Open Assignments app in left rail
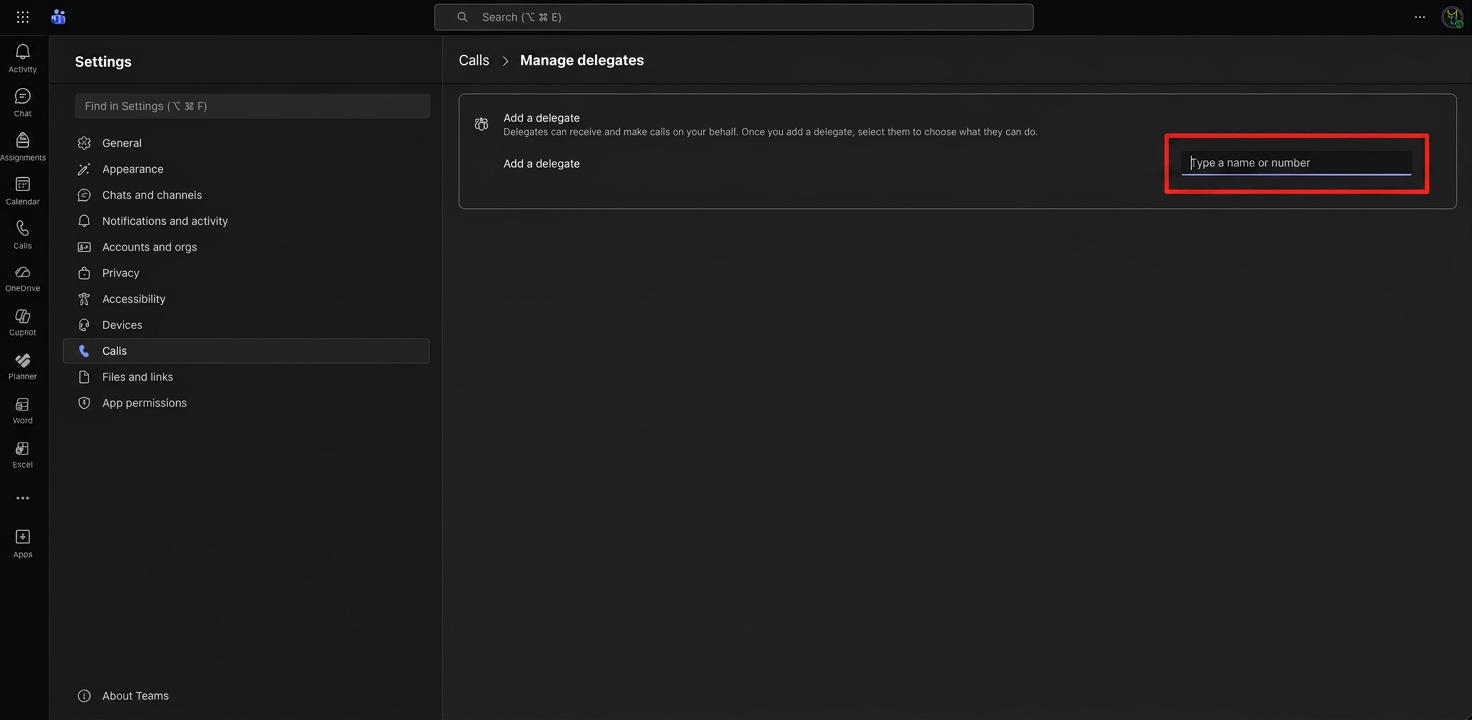The image size is (1472, 720). pyautogui.click(x=22, y=146)
